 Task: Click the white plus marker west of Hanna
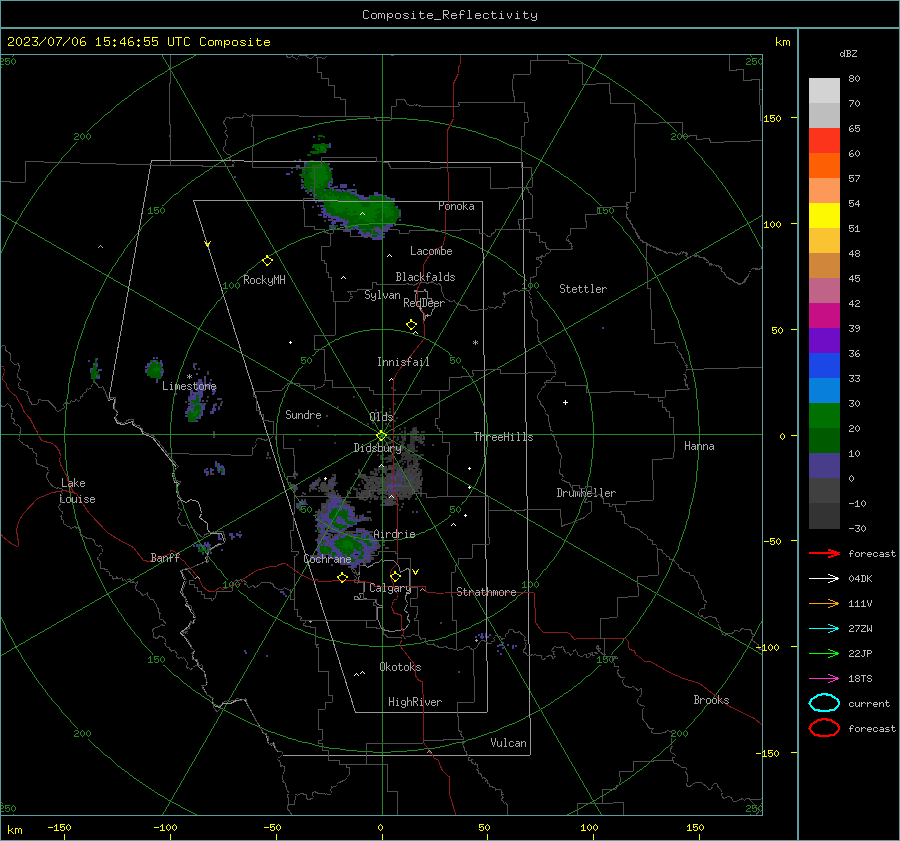coord(565,402)
